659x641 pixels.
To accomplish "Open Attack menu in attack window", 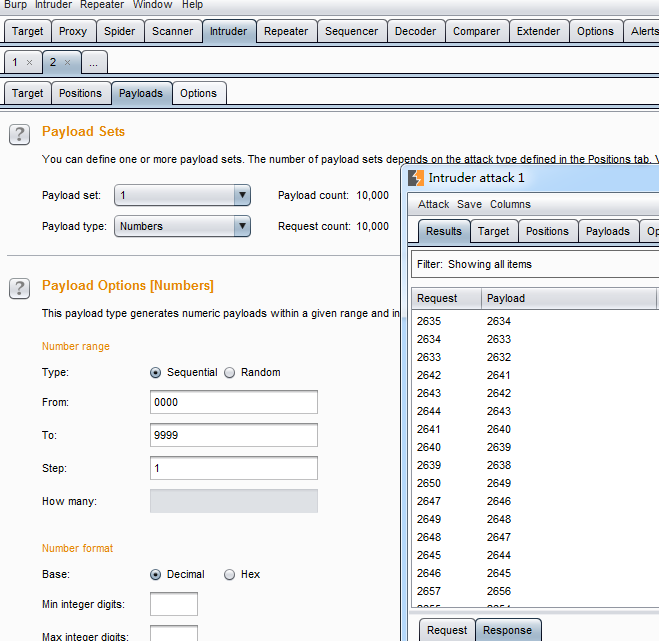I will coord(434,204).
